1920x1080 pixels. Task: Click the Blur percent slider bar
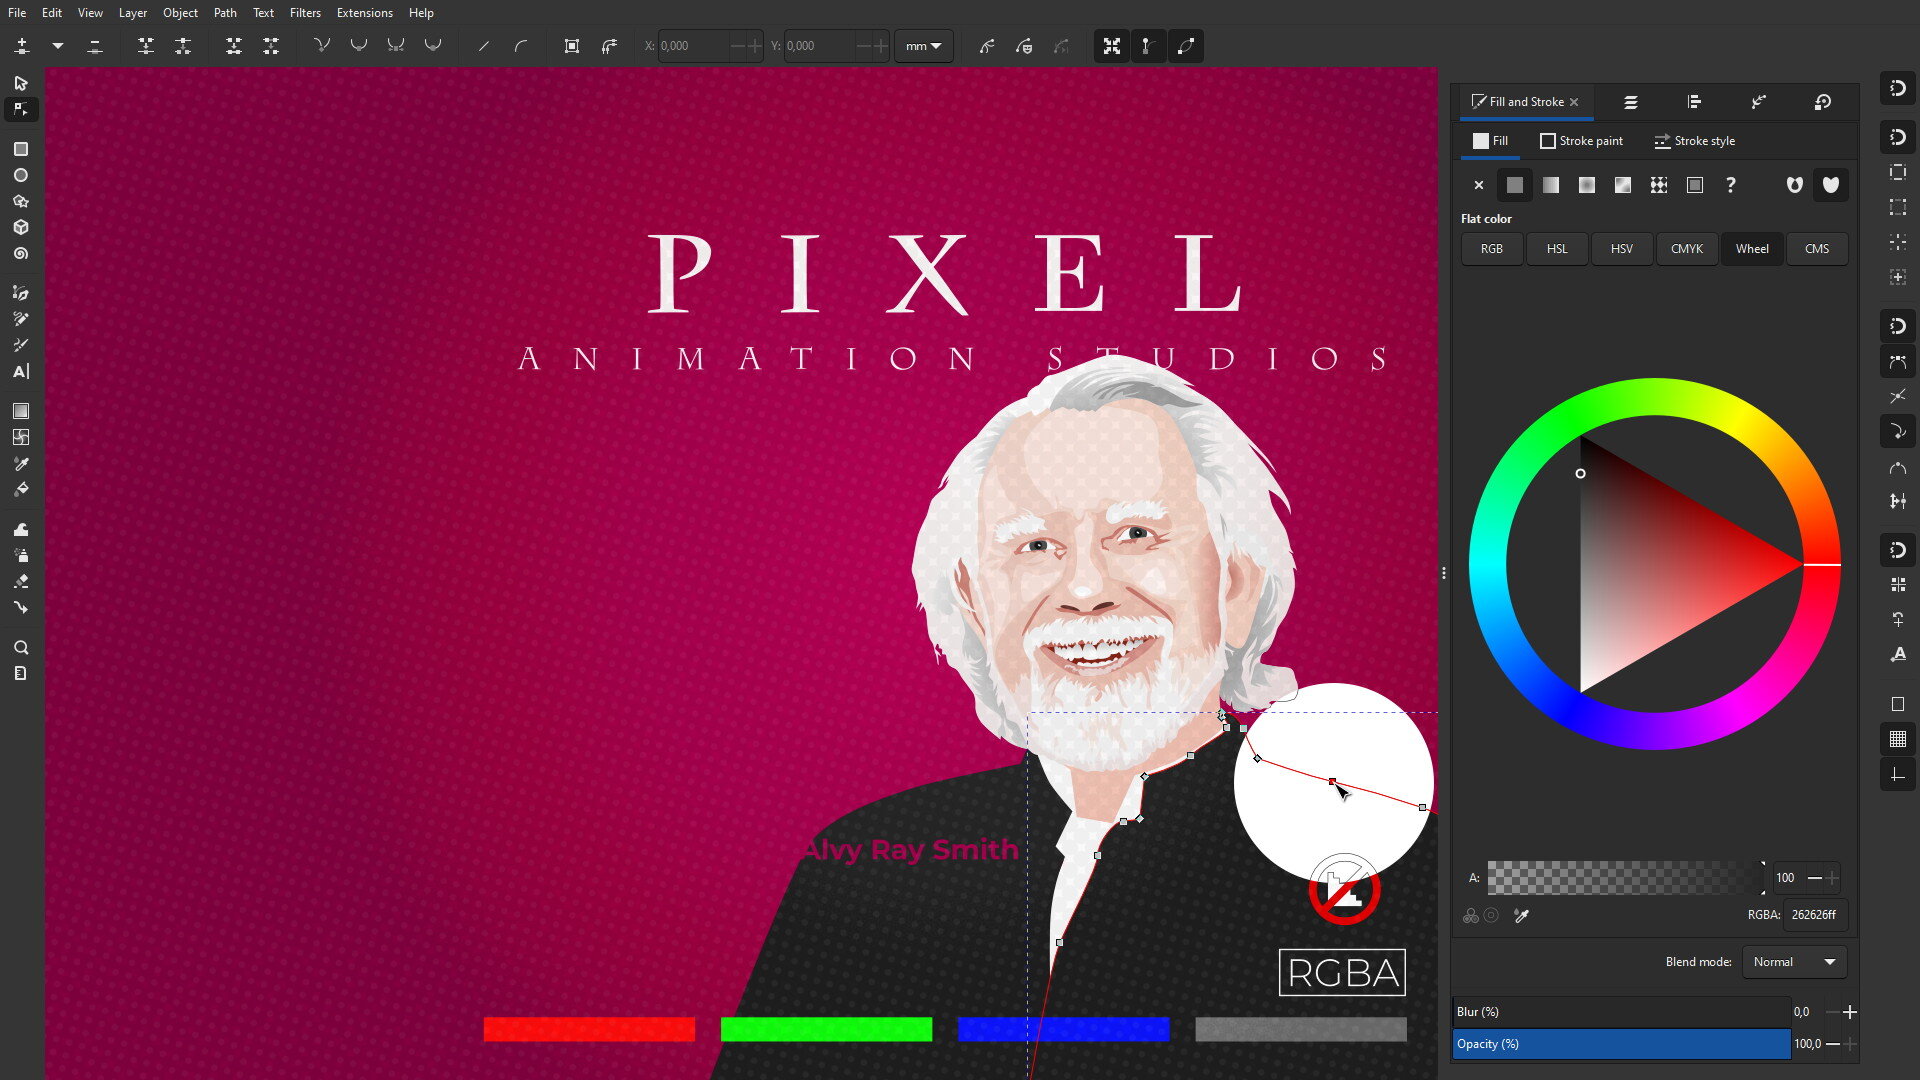click(x=1621, y=1012)
